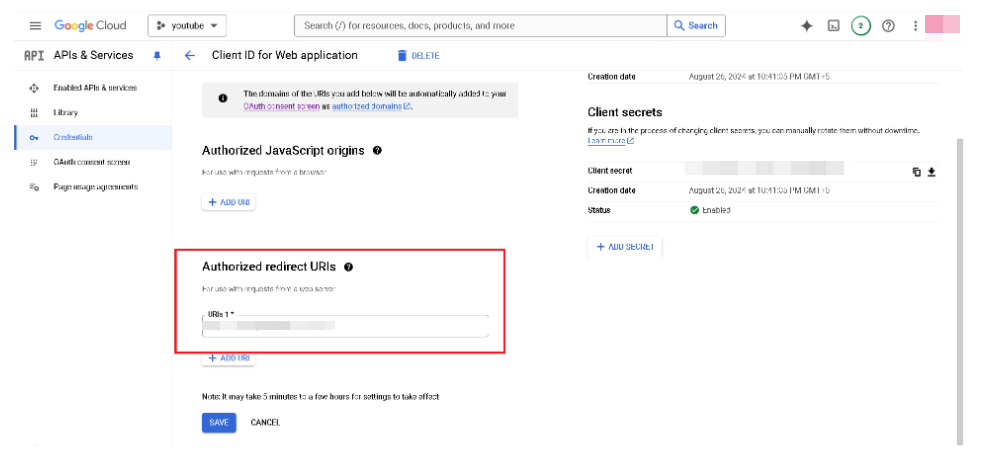Image resolution: width=982 pixels, height=461 pixels.
Task: Click the blue Save button
Action: coord(219,423)
